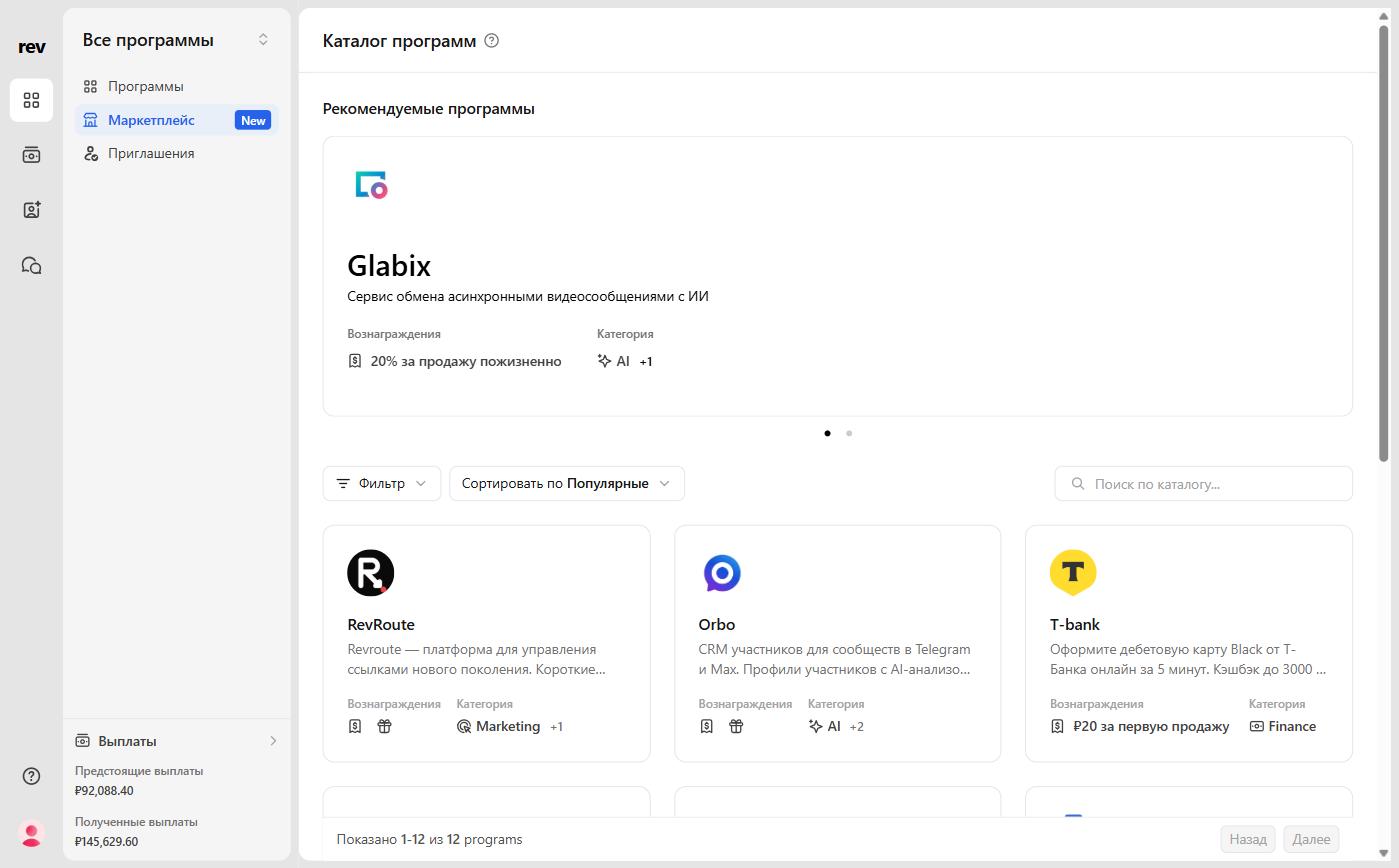Image resolution: width=1399 pixels, height=868 pixels.
Task: Click the T-bank description text
Action: click(1188, 660)
